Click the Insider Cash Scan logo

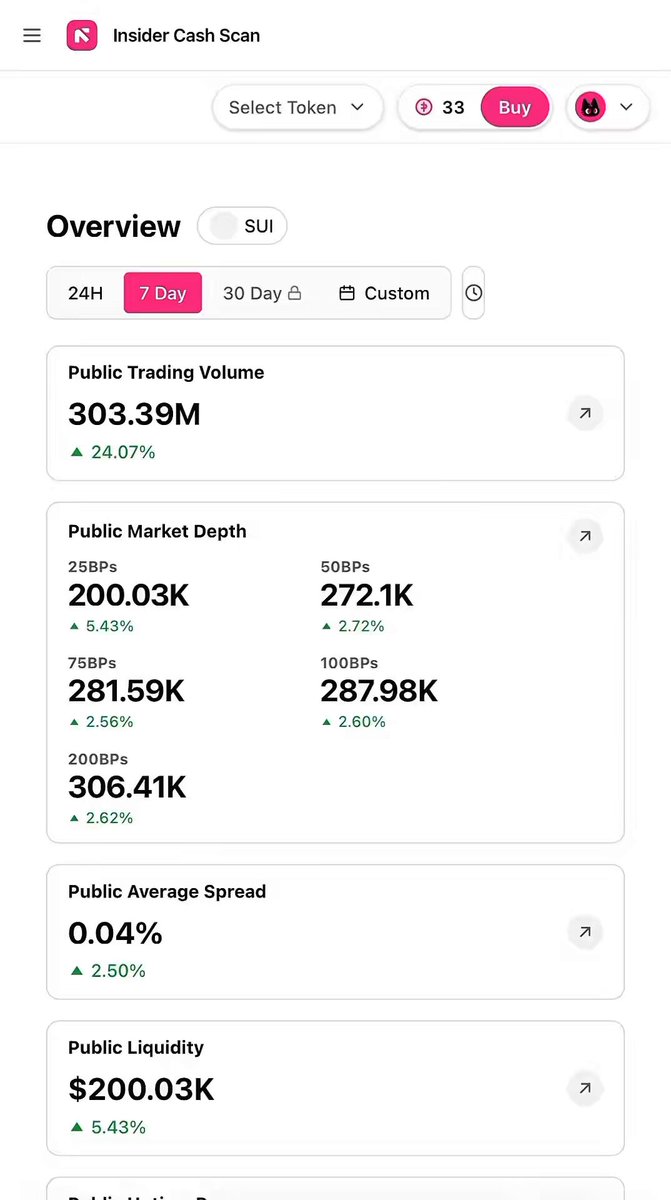[x=82, y=35]
